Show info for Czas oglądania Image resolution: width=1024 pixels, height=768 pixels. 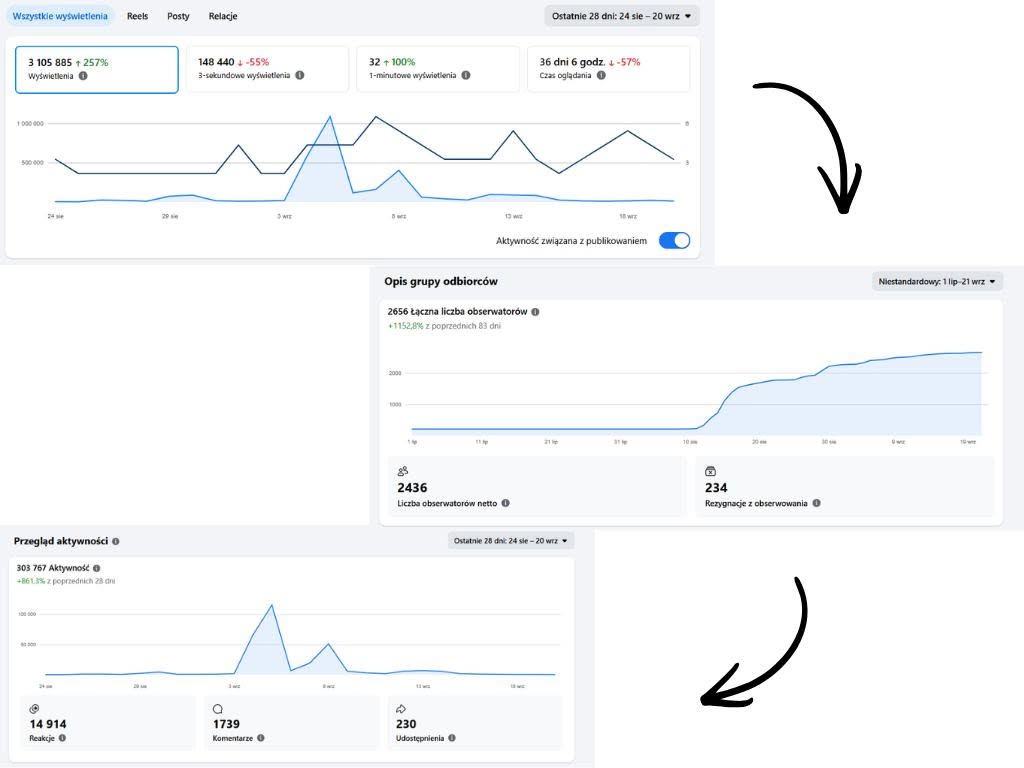(x=601, y=75)
